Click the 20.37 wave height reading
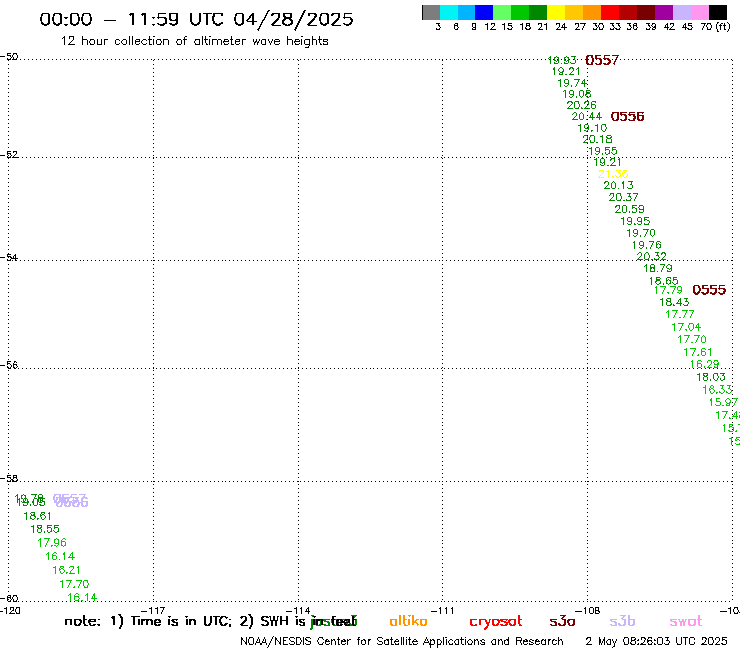This screenshot has height=650, width=740. [623, 197]
